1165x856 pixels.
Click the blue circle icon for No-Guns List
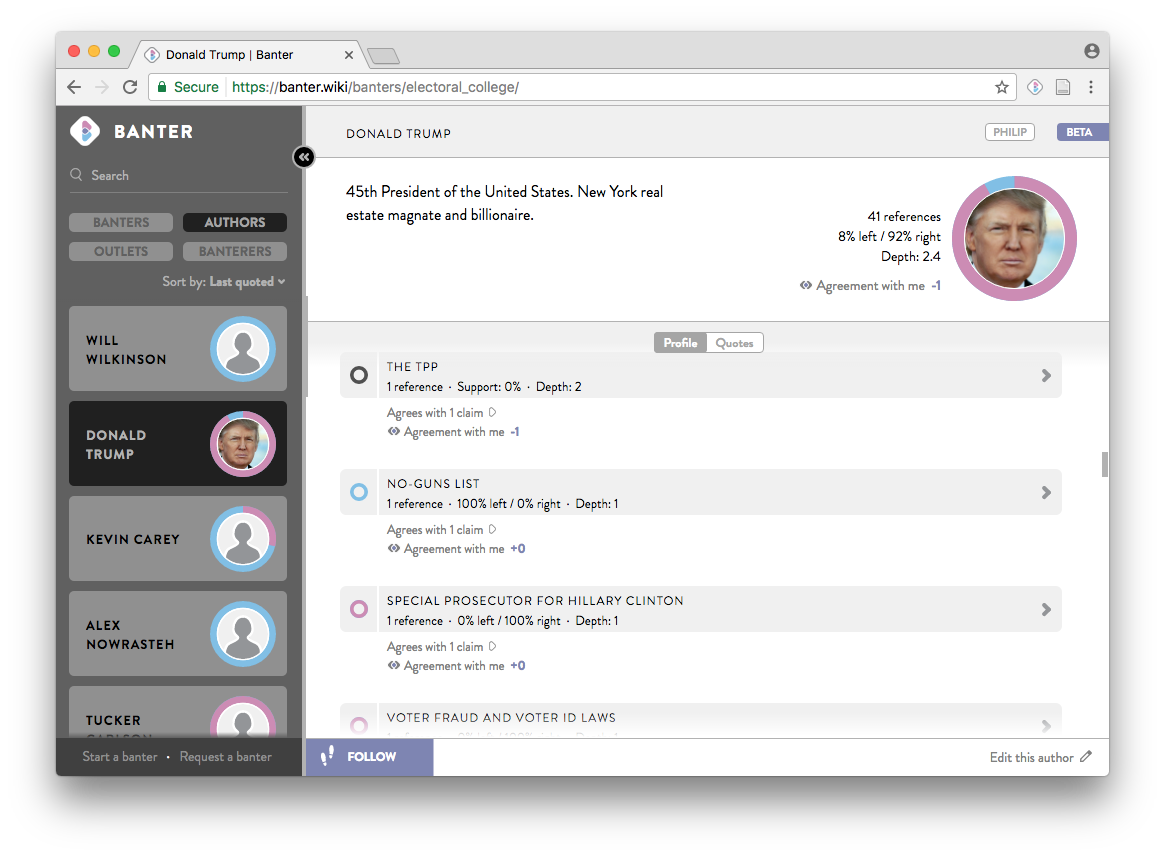tap(359, 492)
